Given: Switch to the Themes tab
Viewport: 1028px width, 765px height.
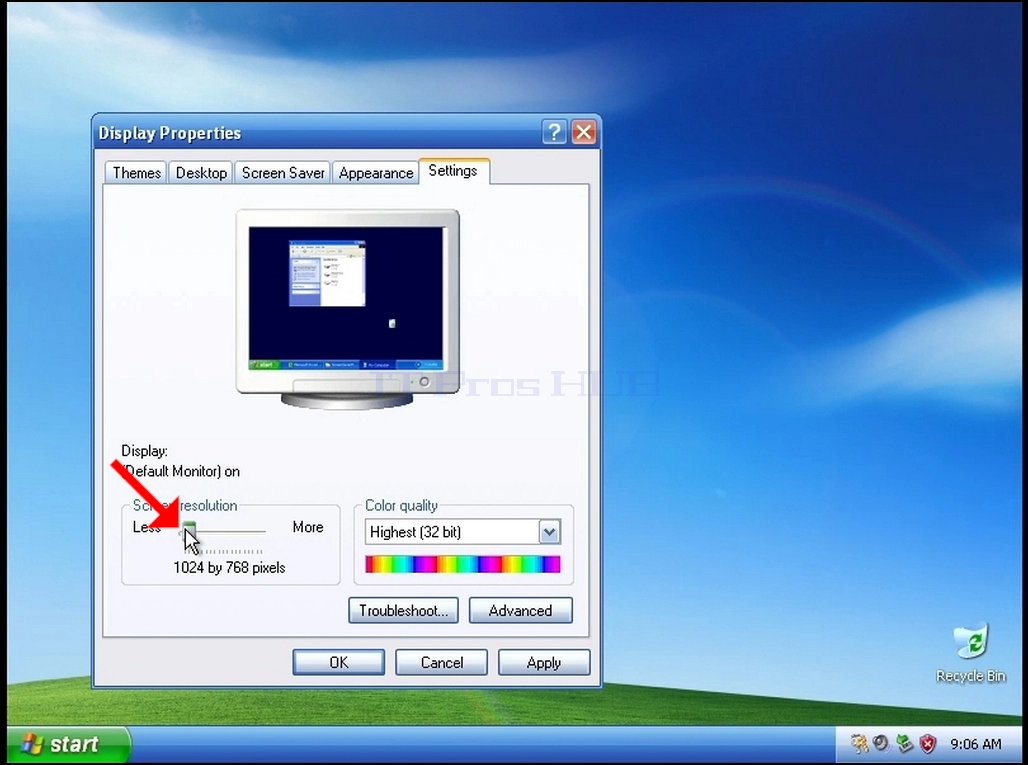Looking at the screenshot, I should [136, 173].
